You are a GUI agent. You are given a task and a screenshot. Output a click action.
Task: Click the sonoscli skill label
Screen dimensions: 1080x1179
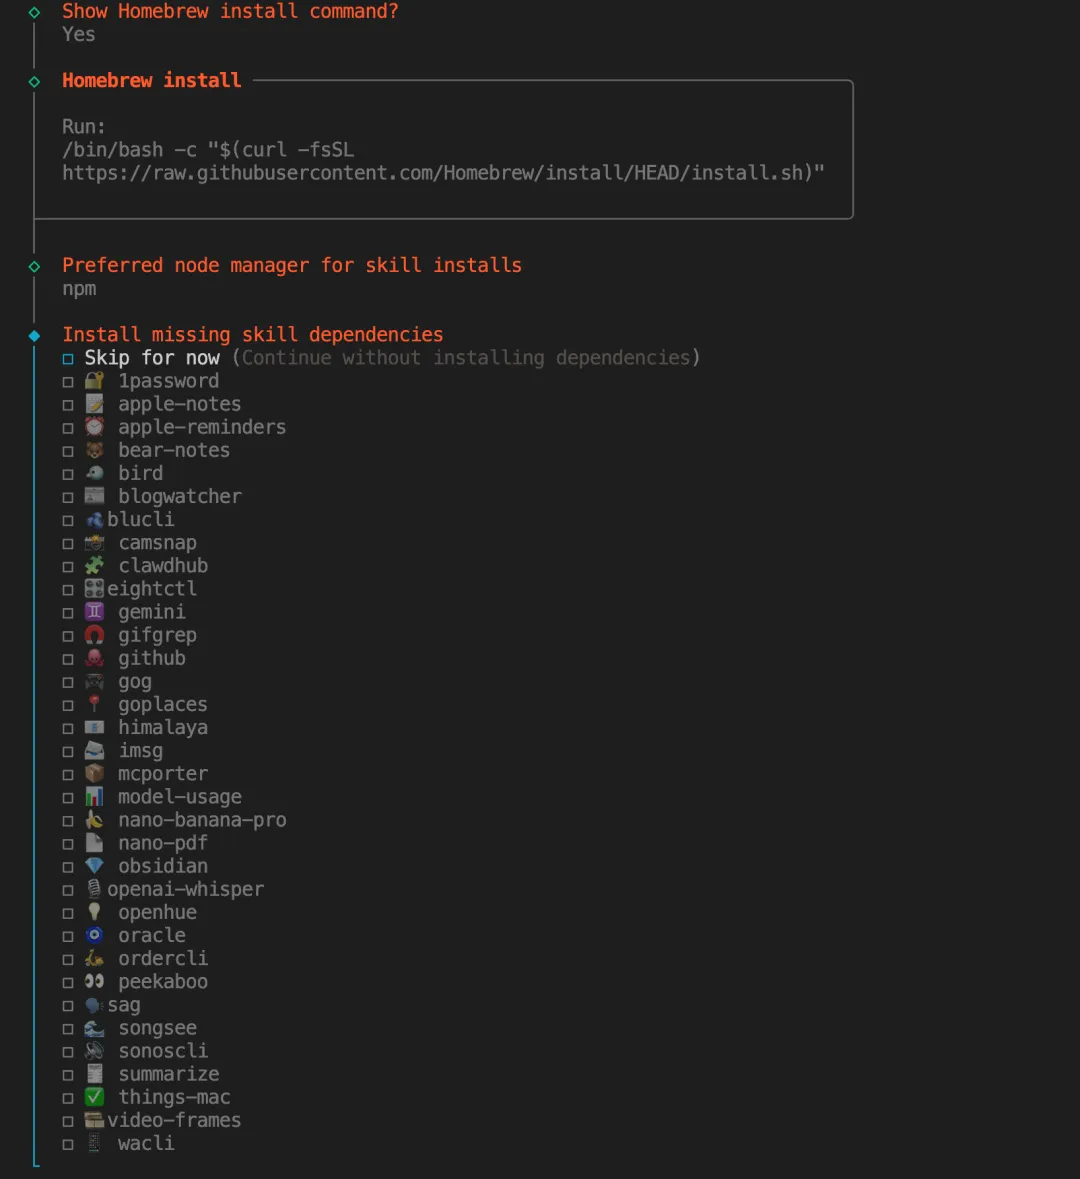[x=163, y=1051]
